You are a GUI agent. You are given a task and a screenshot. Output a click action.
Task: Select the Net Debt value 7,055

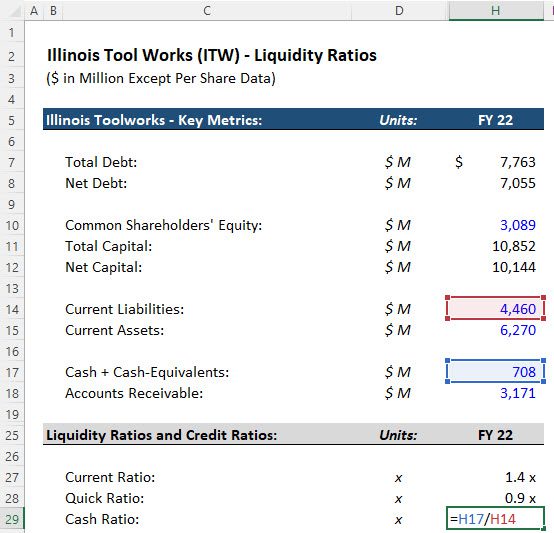pyautogui.click(x=518, y=183)
